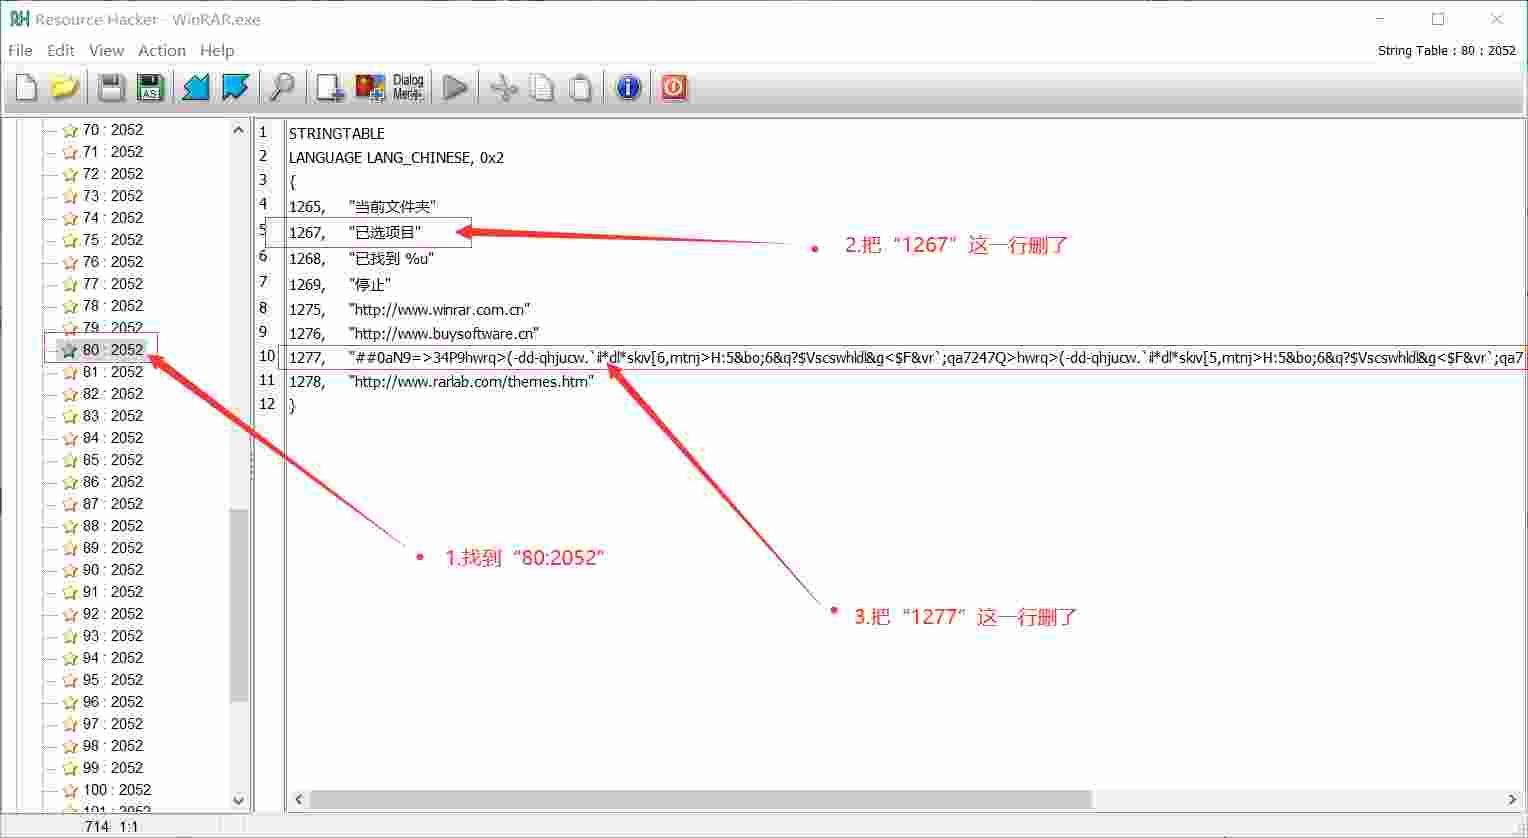Click the line beginning with 1265
The width and height of the screenshot is (1528, 838).
362,207
